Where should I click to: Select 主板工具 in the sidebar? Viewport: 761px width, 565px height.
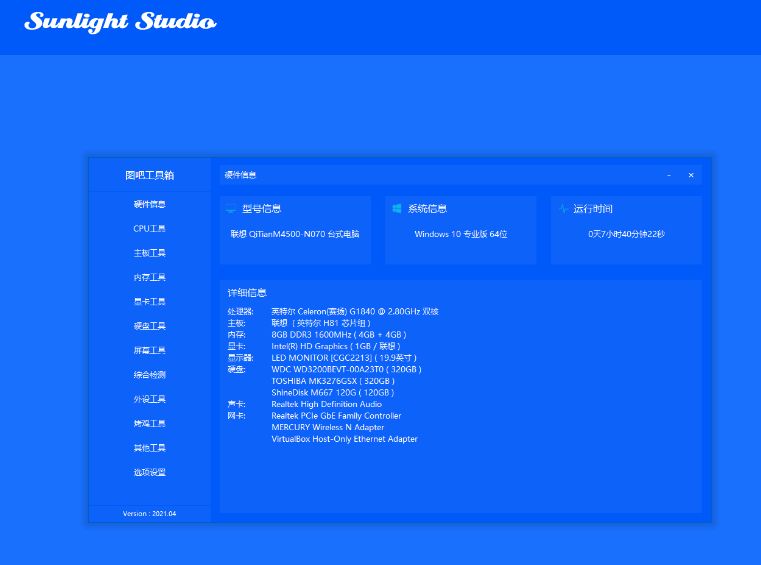coord(149,253)
